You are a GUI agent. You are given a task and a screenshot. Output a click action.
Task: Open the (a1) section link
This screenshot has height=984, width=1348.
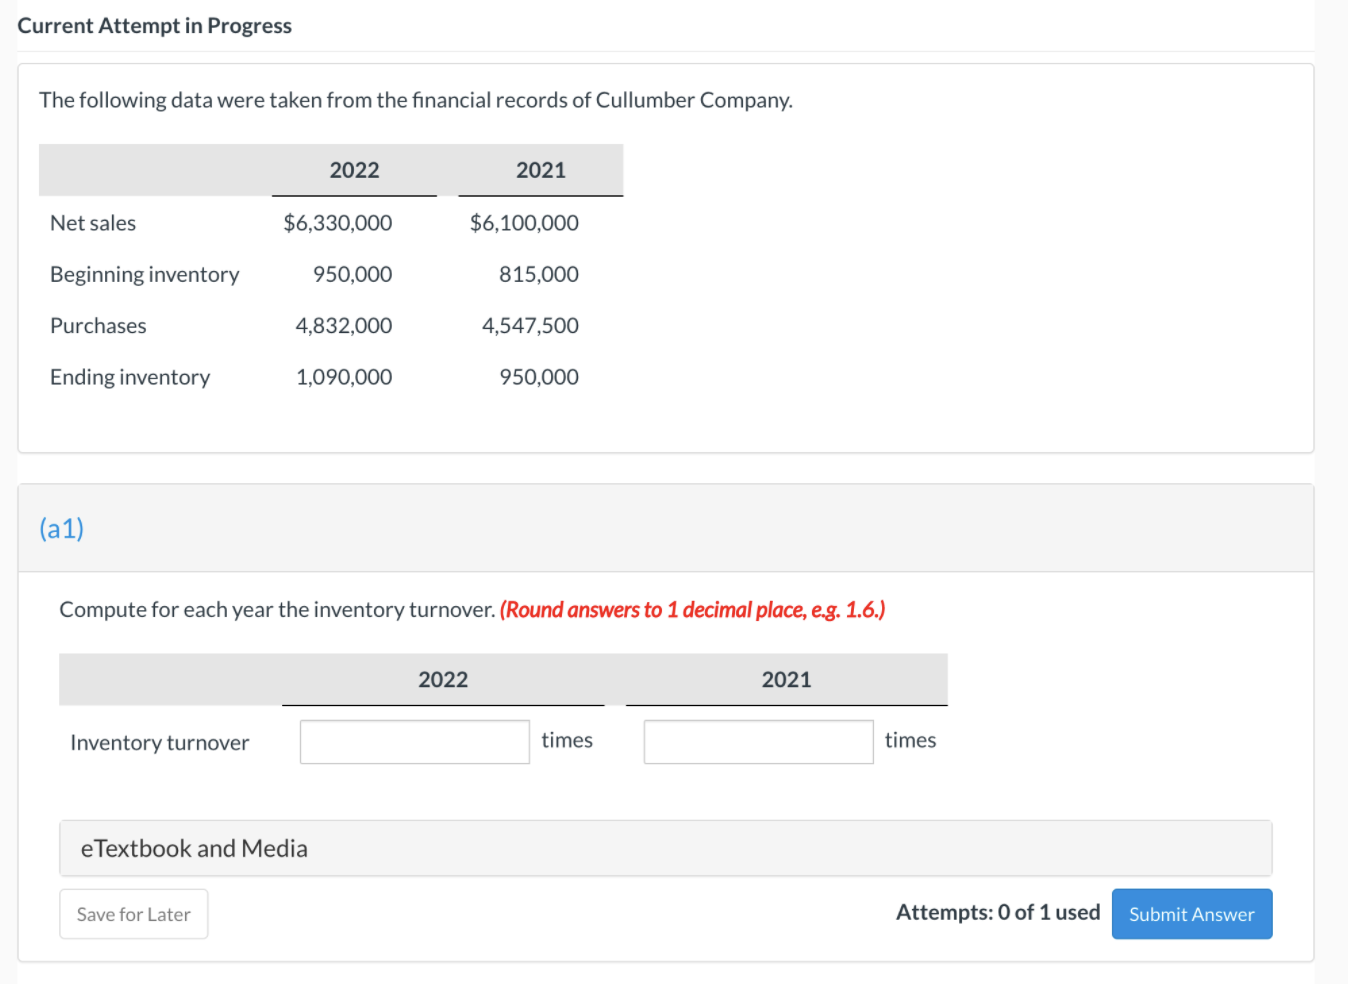tap(61, 528)
